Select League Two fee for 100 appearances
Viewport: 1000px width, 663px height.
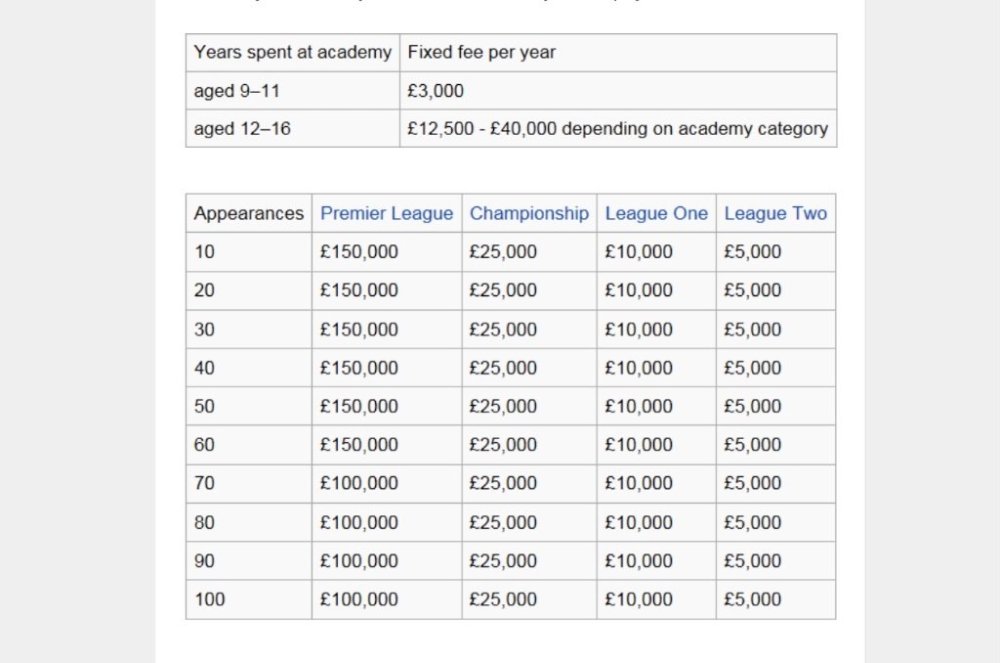point(753,600)
